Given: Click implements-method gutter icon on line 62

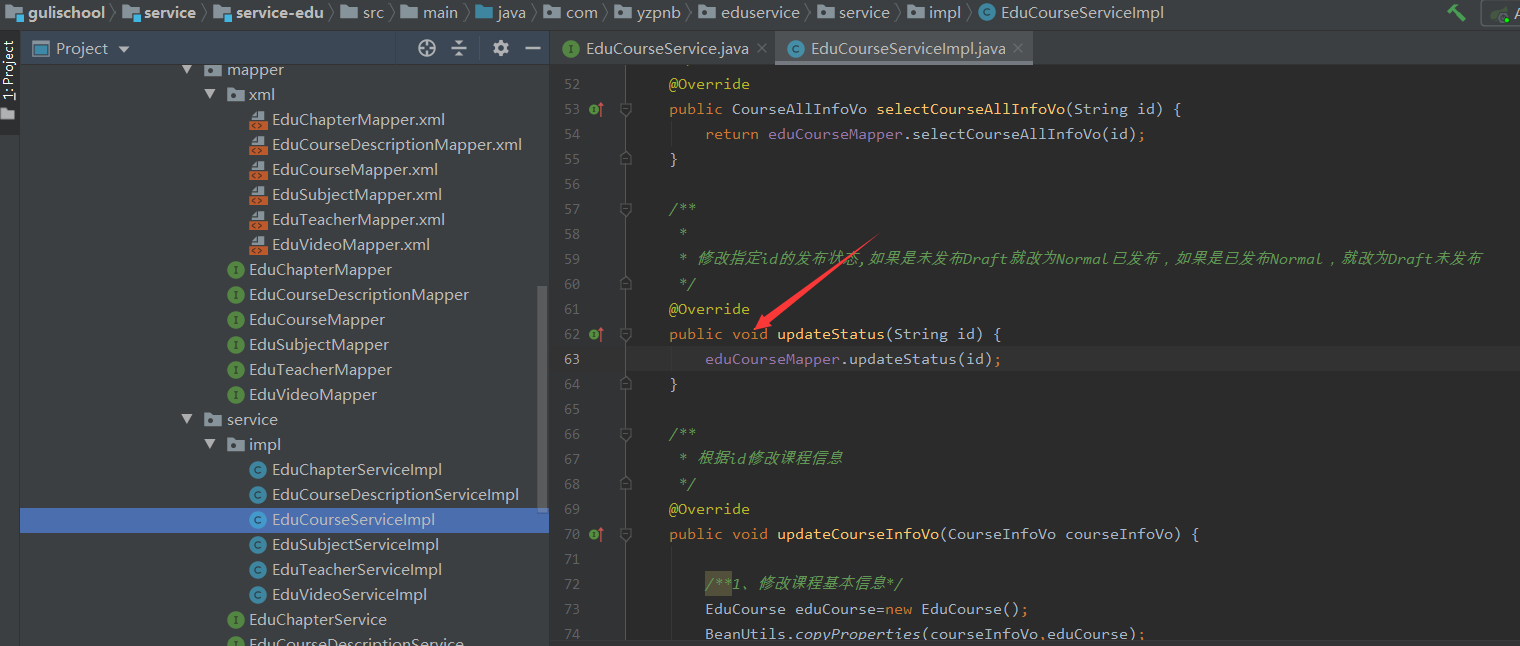Looking at the screenshot, I should (596, 334).
